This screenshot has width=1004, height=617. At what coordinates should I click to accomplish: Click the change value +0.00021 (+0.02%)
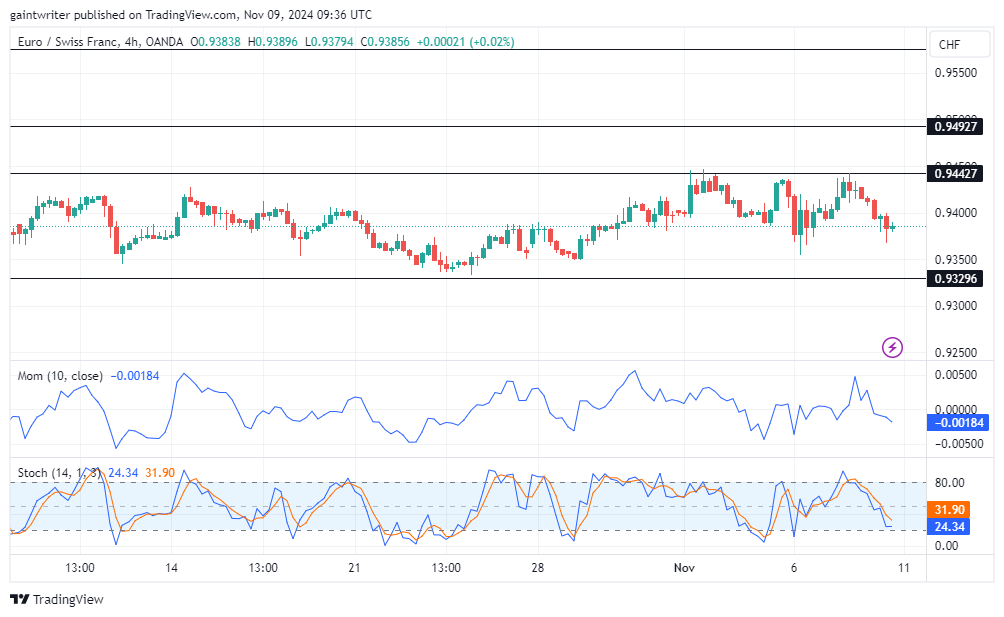(x=466, y=42)
